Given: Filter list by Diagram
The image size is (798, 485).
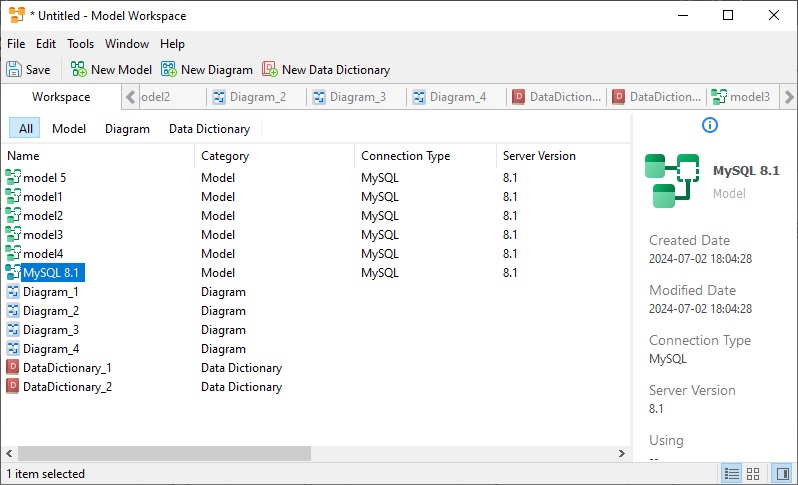Looking at the screenshot, I should click(127, 129).
